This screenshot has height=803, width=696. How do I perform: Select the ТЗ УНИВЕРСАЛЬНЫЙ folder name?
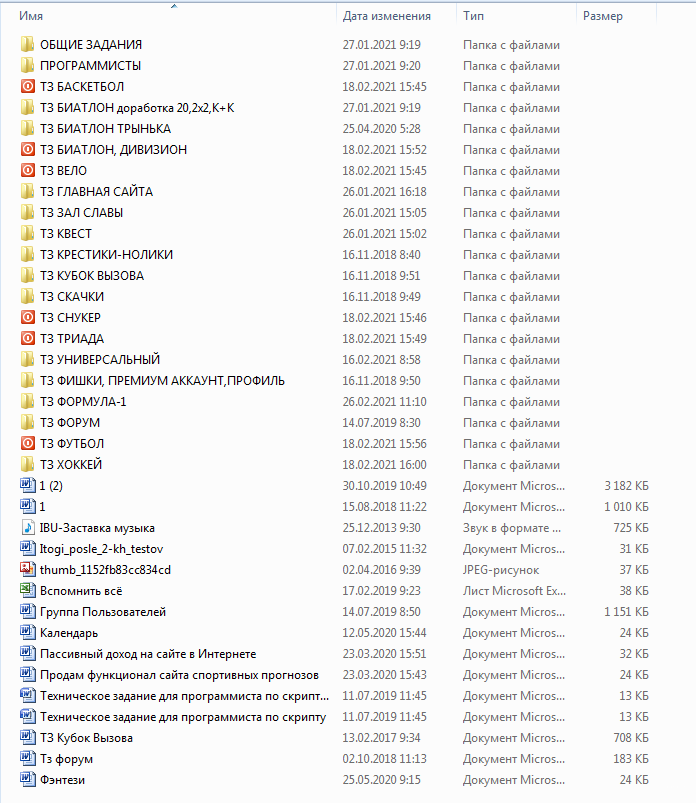click(x=100, y=360)
